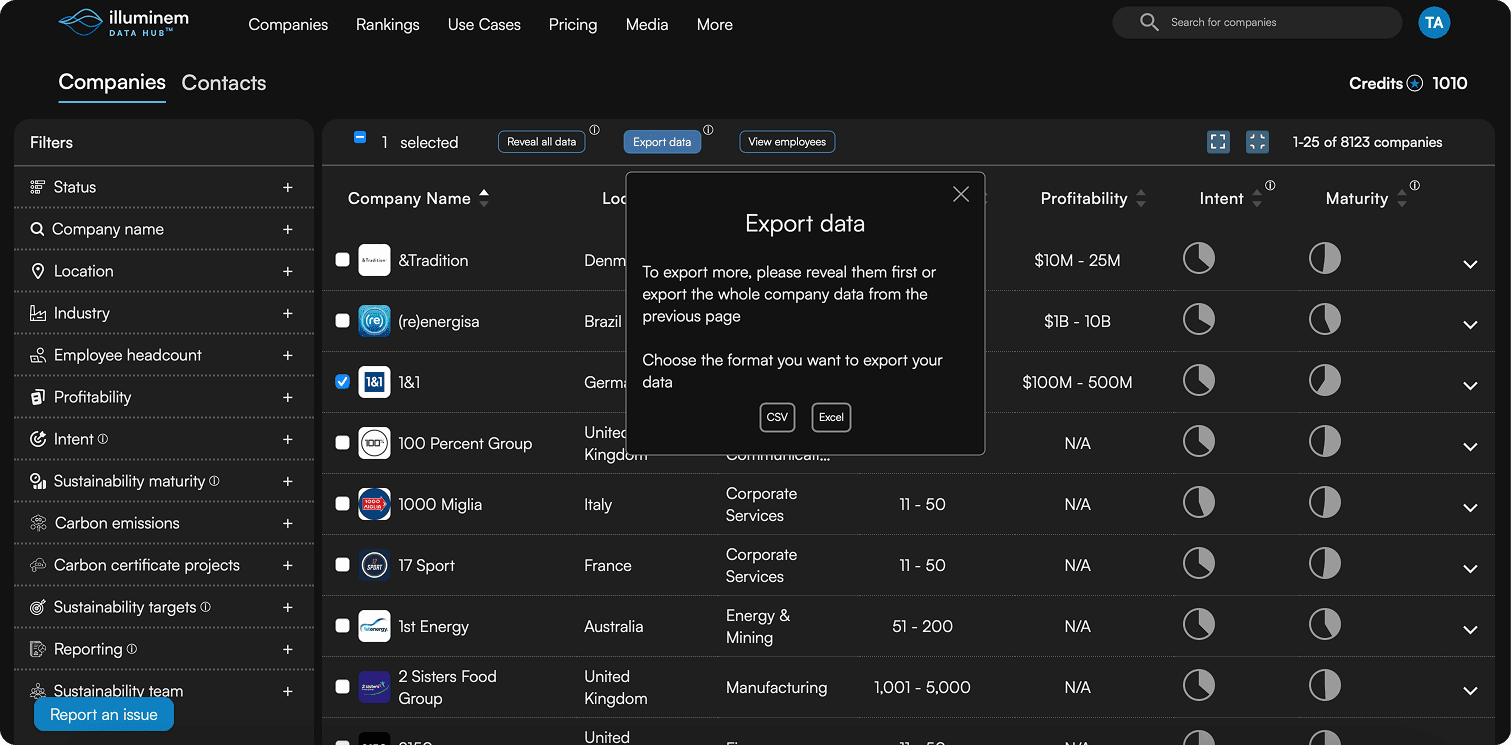This screenshot has width=1511, height=745.
Task: Click info icon next to Reporting filter
Action: pos(131,649)
